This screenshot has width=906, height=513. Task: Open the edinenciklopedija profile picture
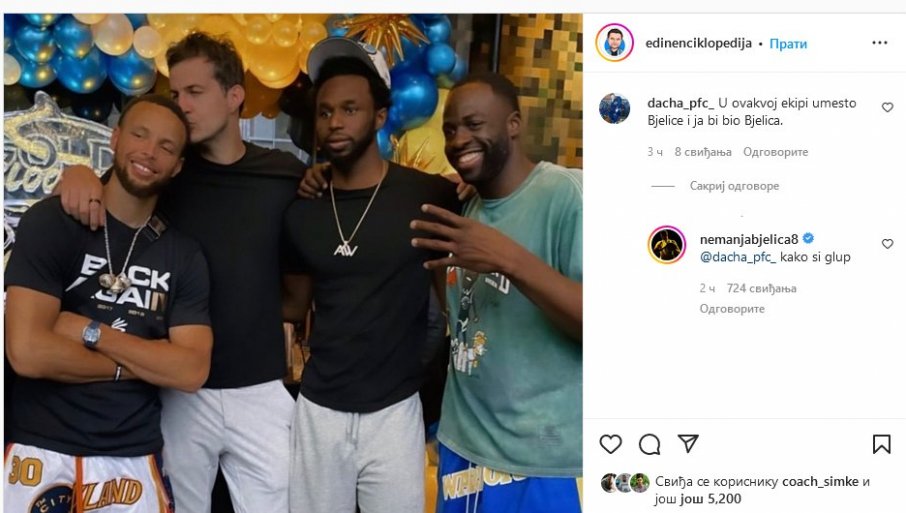coord(615,44)
